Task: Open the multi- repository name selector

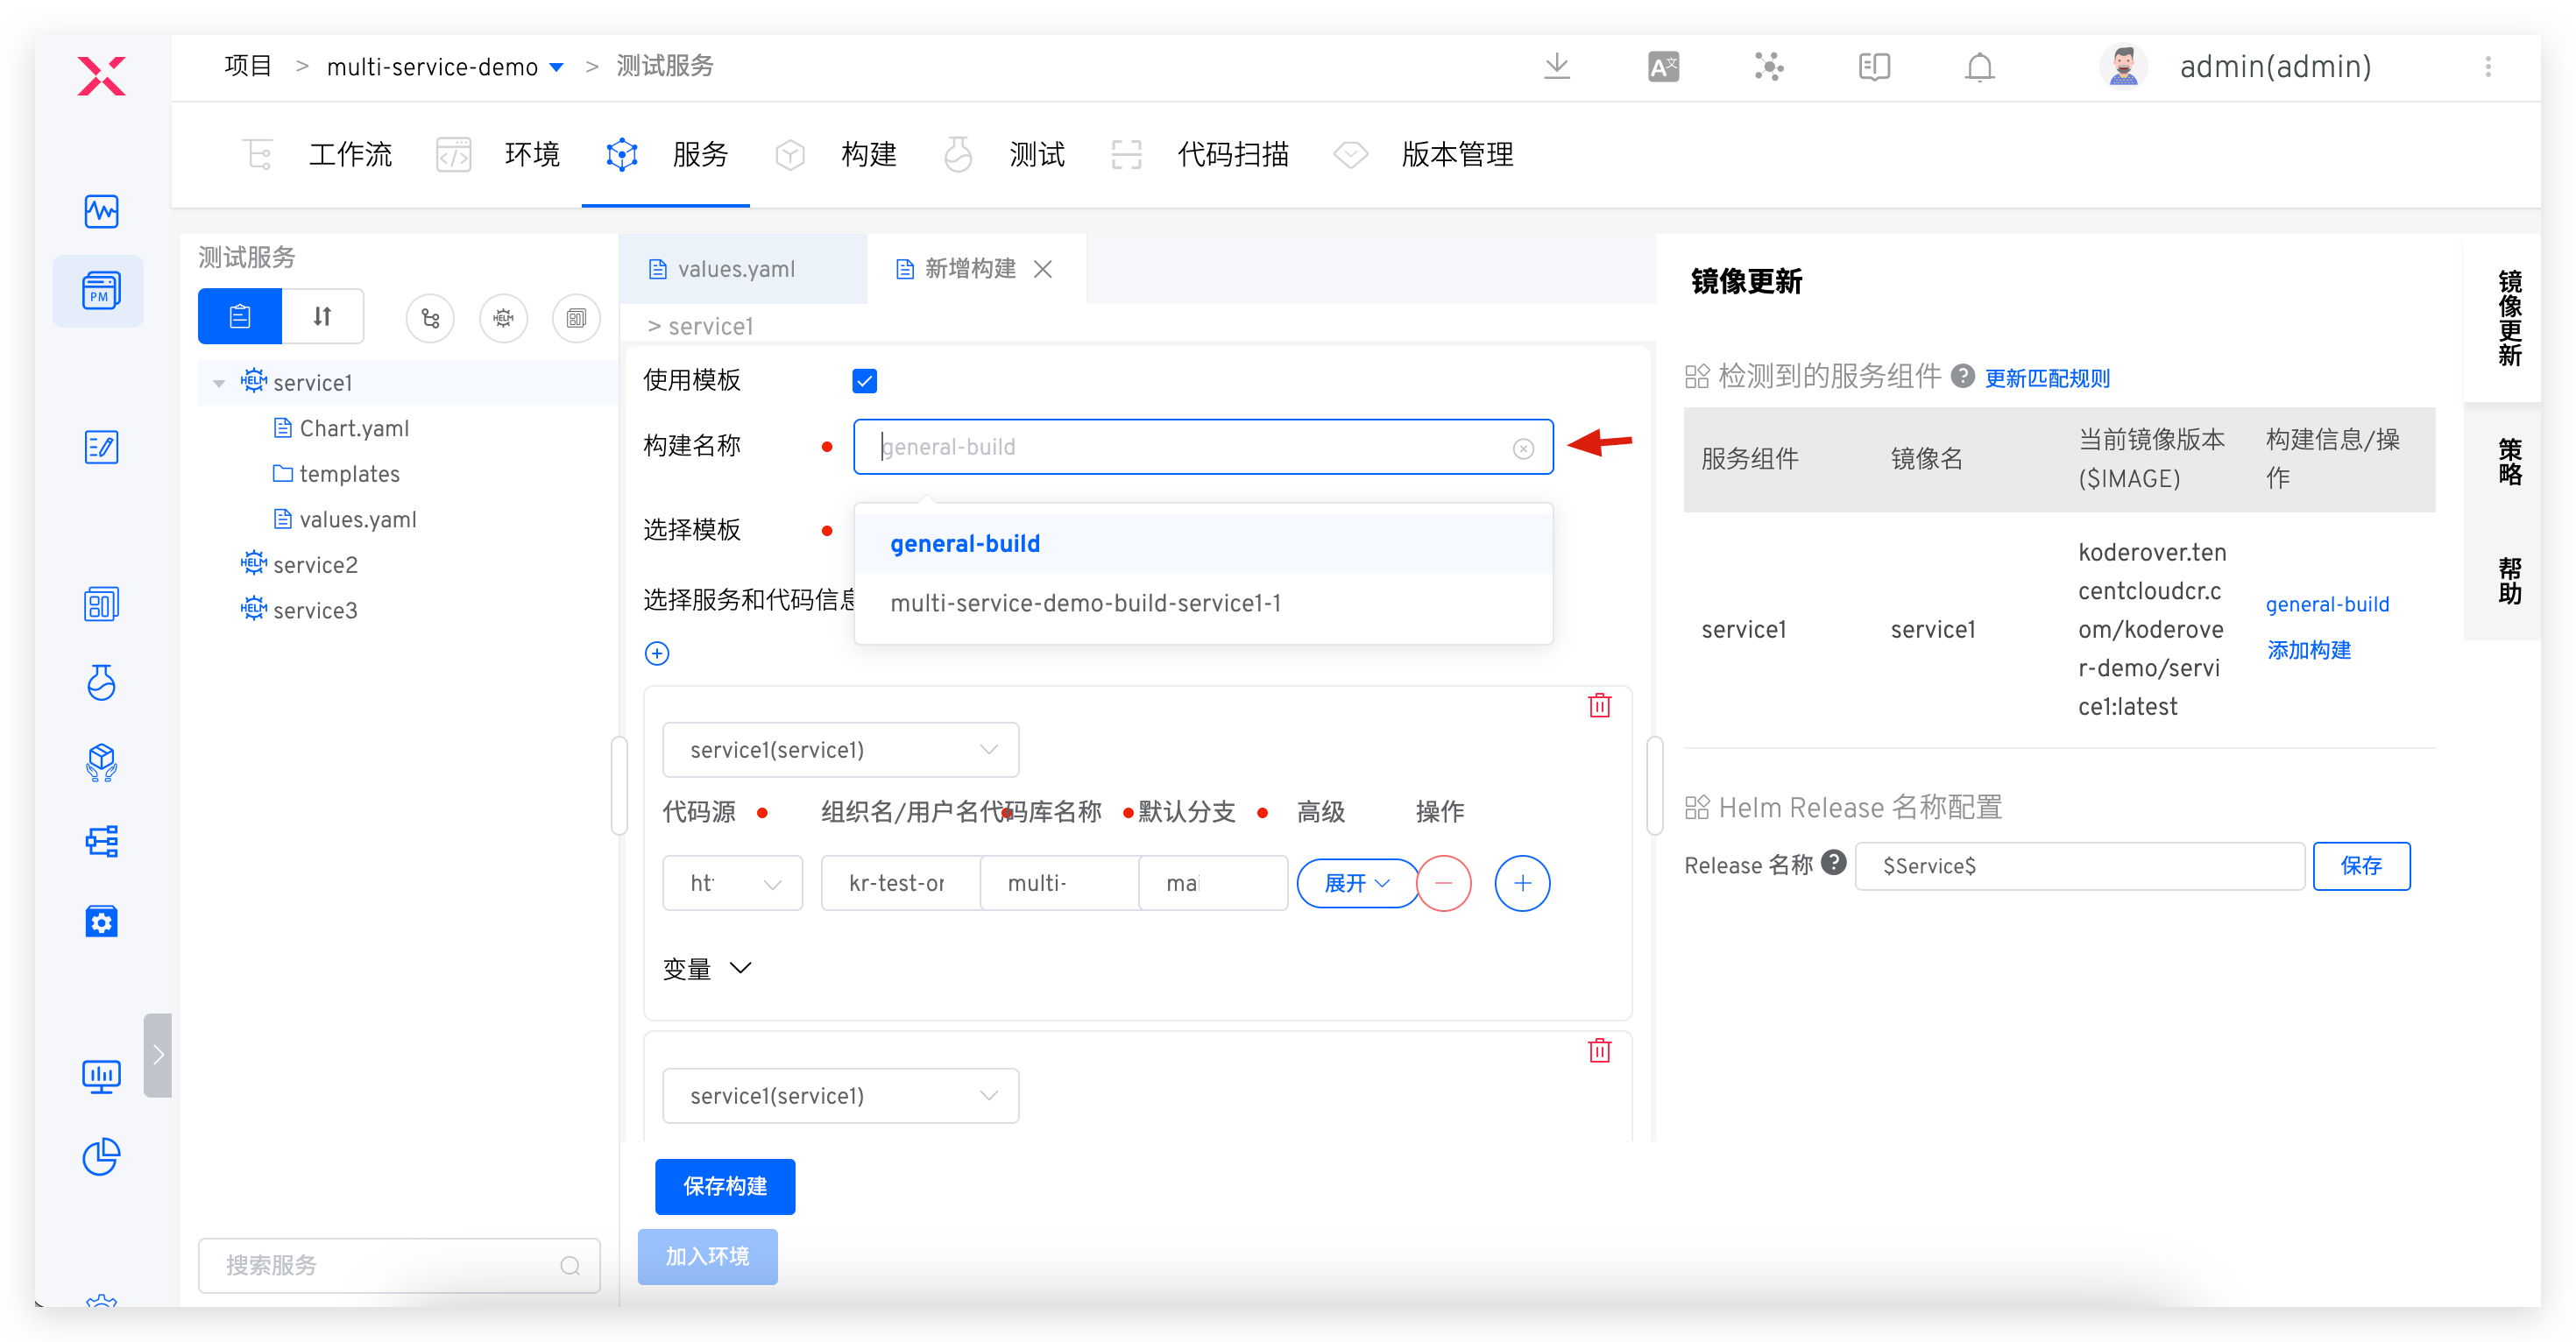Action: click(x=1059, y=883)
